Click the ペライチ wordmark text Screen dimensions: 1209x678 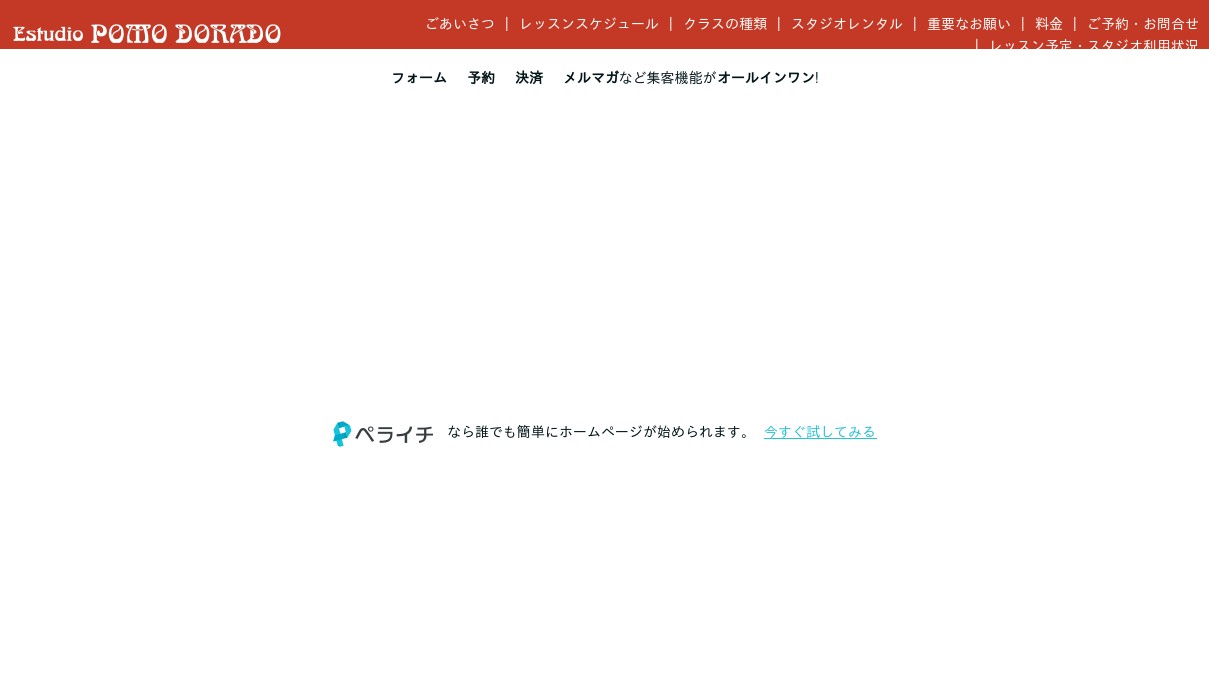tap(394, 434)
